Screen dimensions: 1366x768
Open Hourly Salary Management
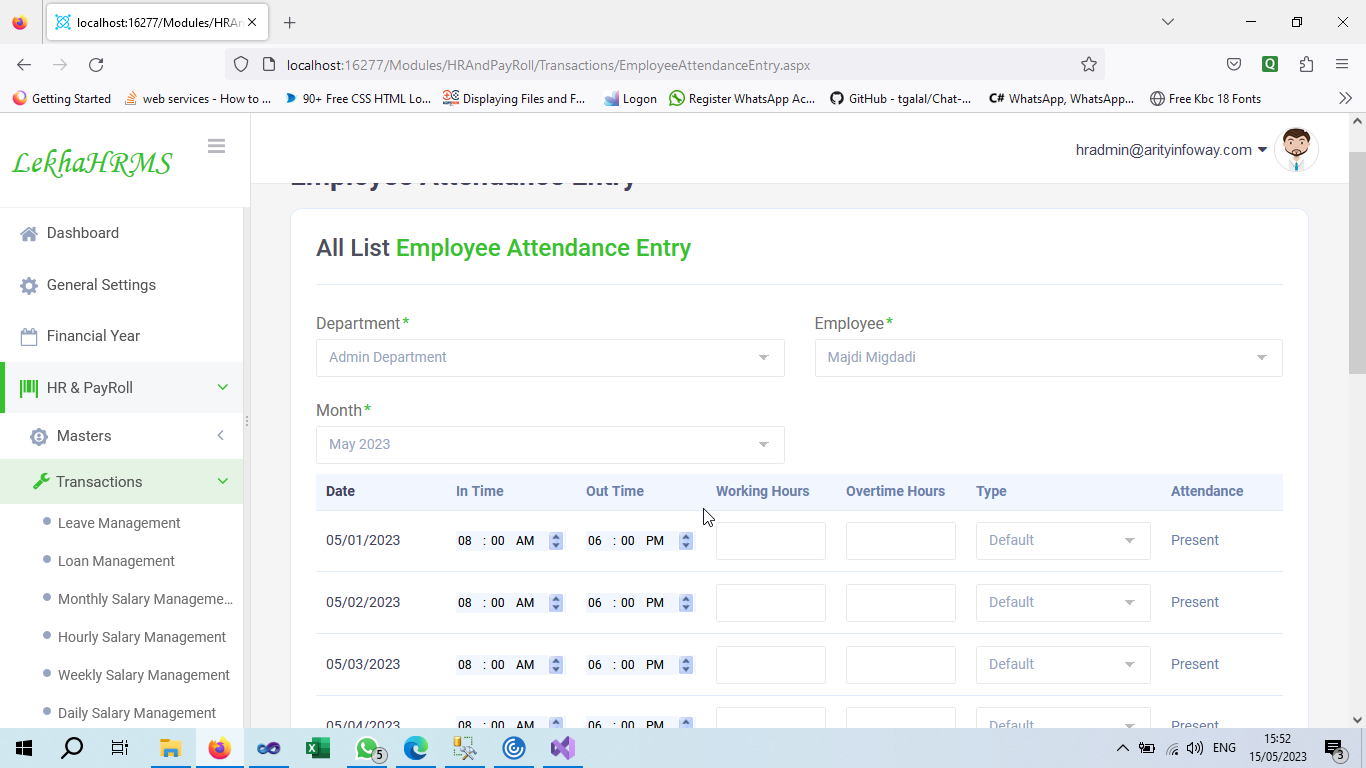142,637
